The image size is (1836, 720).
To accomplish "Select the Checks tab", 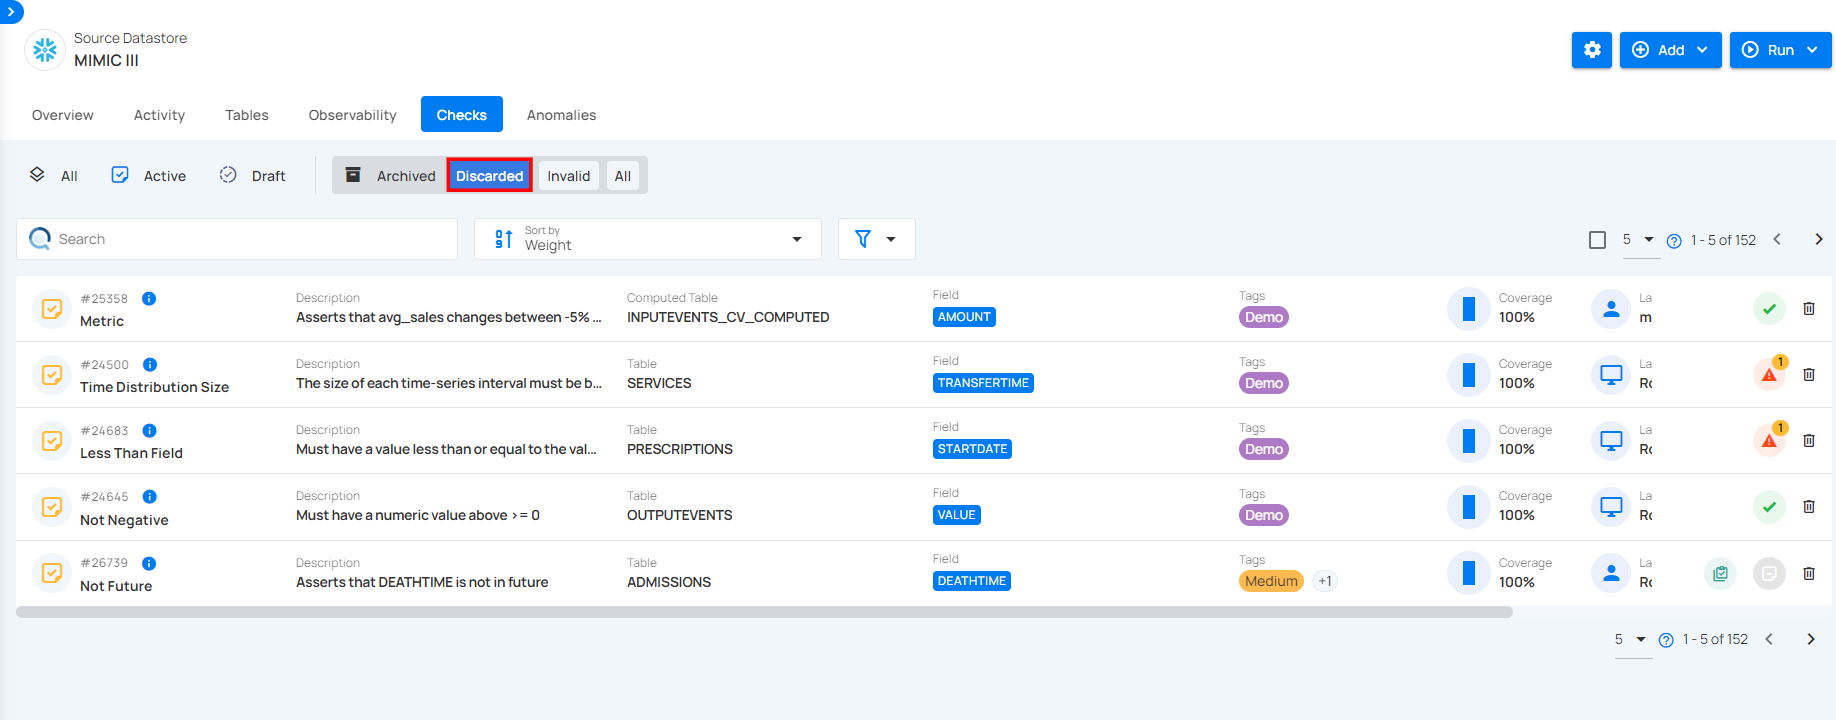I will point(462,115).
